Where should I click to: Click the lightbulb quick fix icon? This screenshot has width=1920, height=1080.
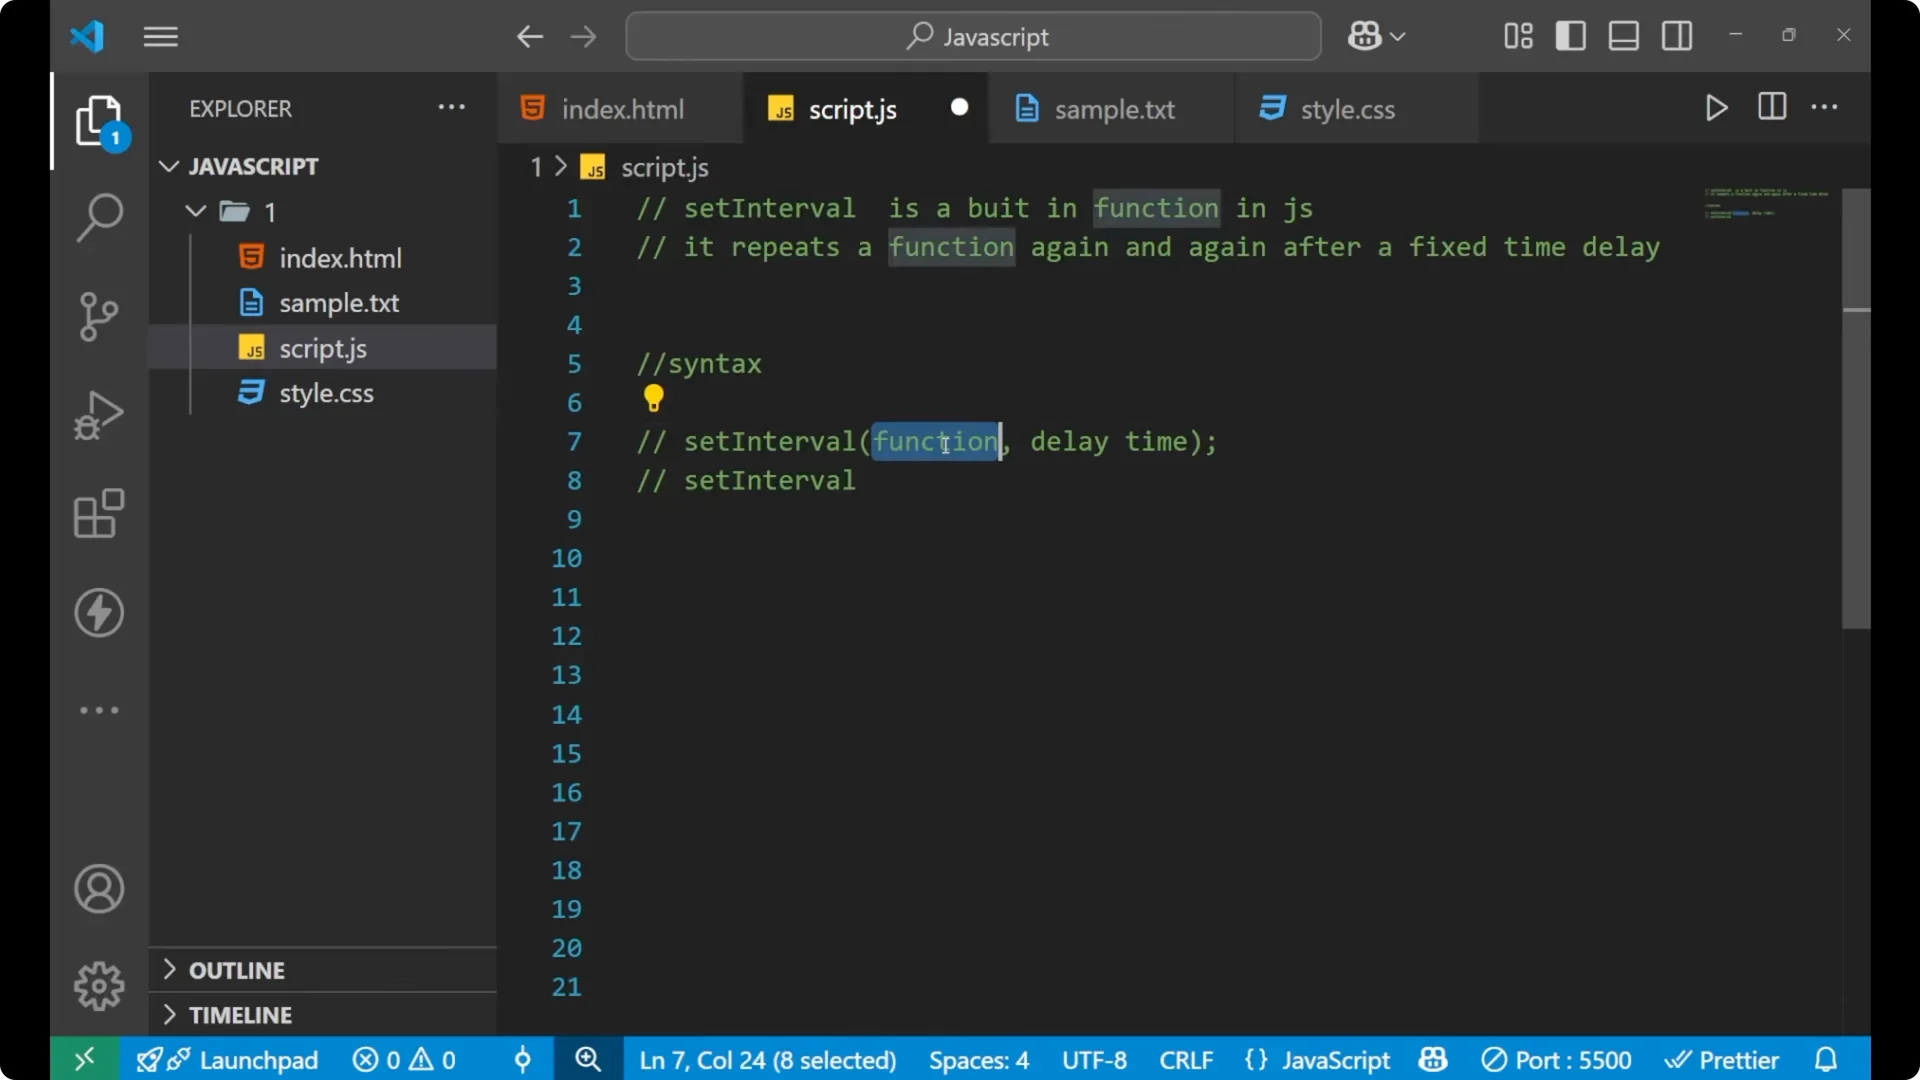click(x=653, y=398)
